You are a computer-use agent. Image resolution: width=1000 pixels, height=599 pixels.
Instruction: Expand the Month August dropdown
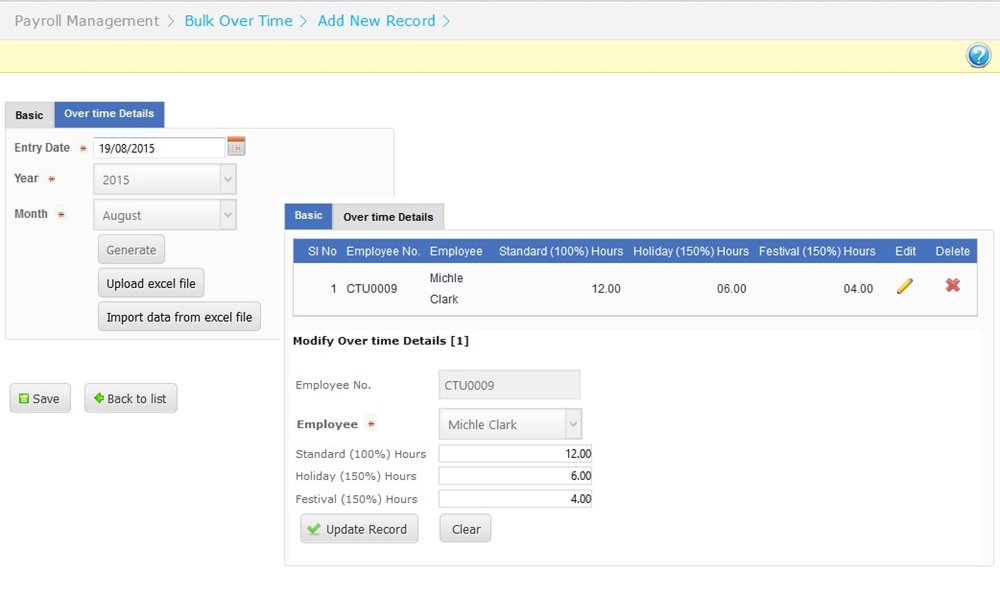(228, 215)
